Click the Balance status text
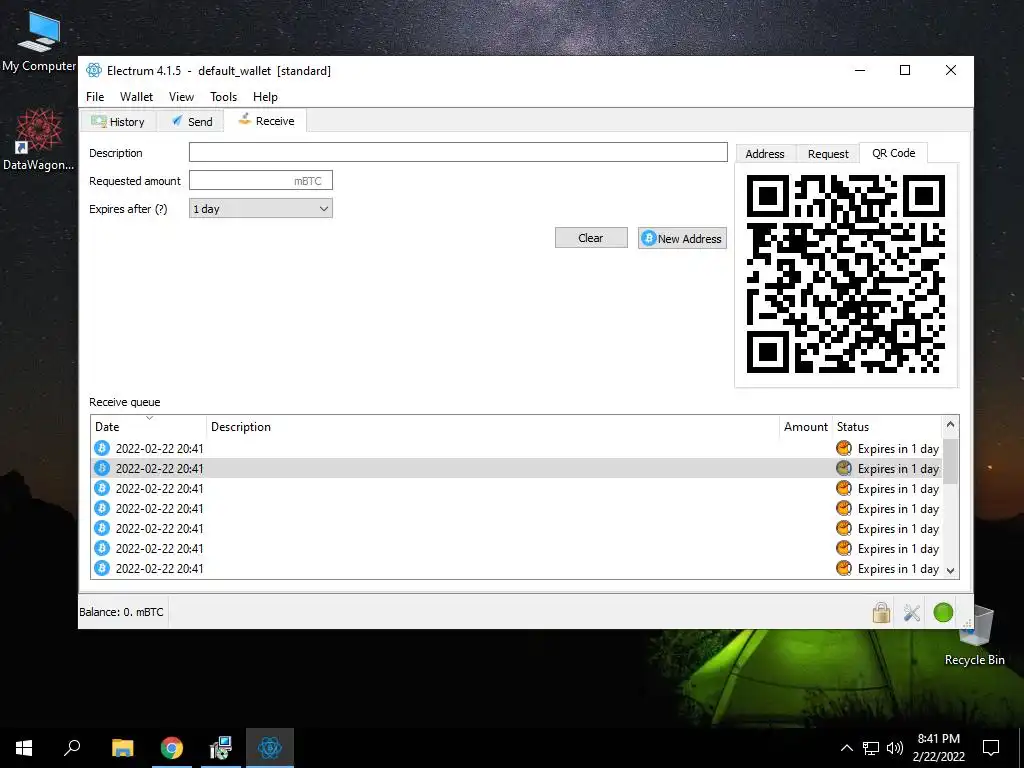The image size is (1024, 768). [121, 612]
